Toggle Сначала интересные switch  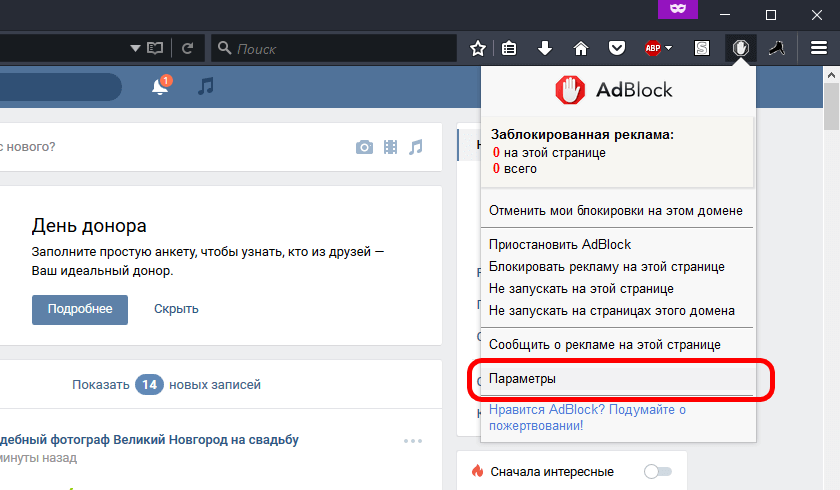coord(658,471)
